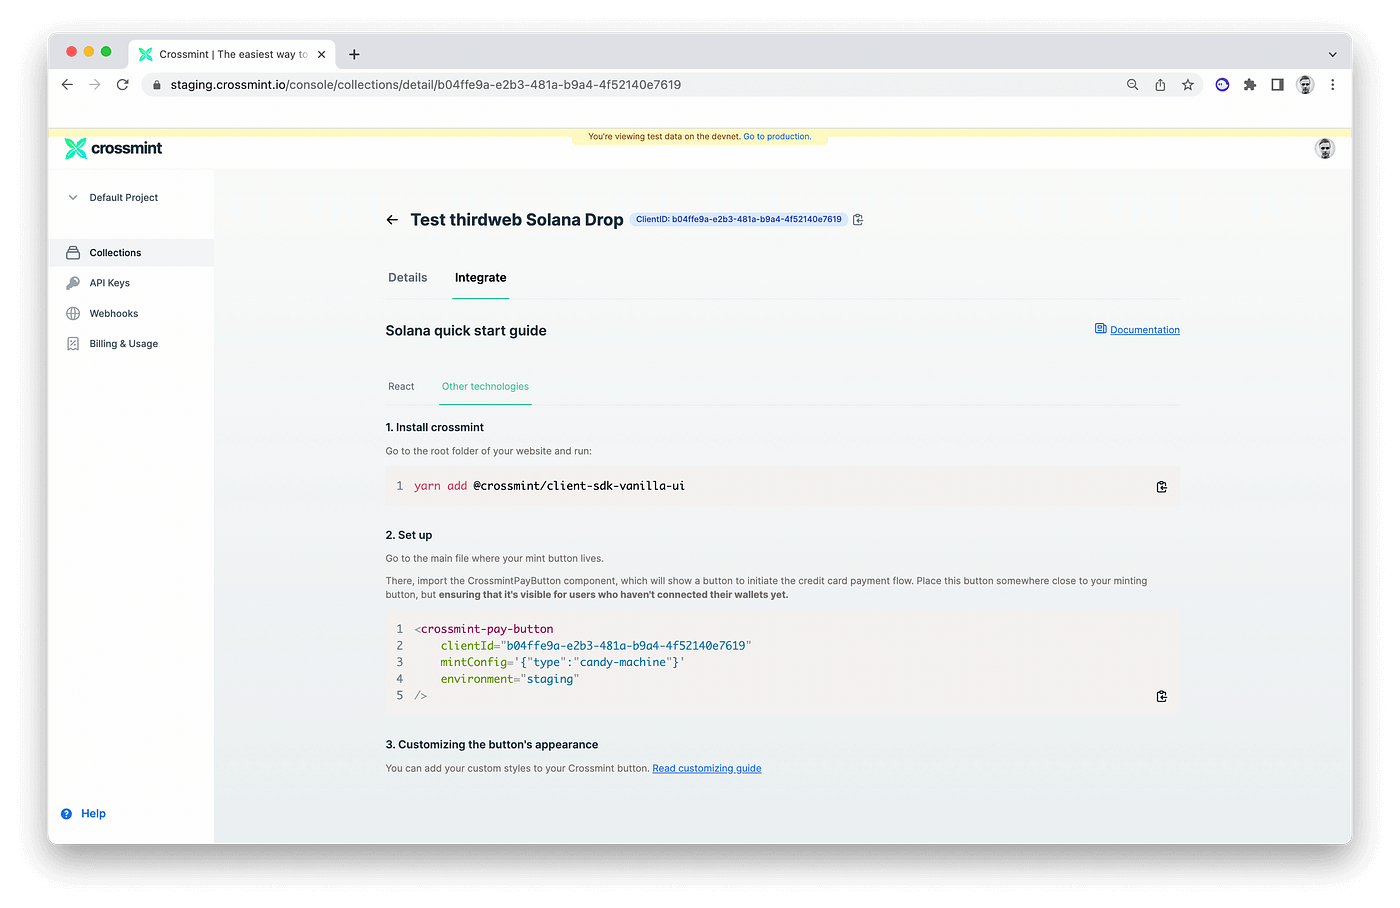The height and width of the screenshot is (908, 1400).
Task: Reload the current page
Action: (123, 85)
